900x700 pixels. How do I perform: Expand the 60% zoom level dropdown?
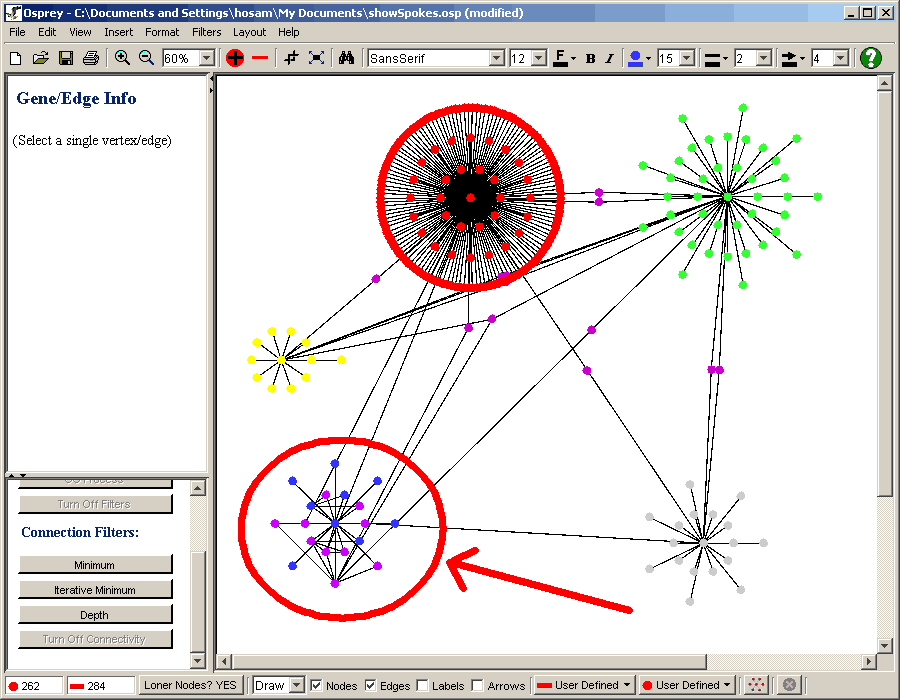(x=207, y=58)
